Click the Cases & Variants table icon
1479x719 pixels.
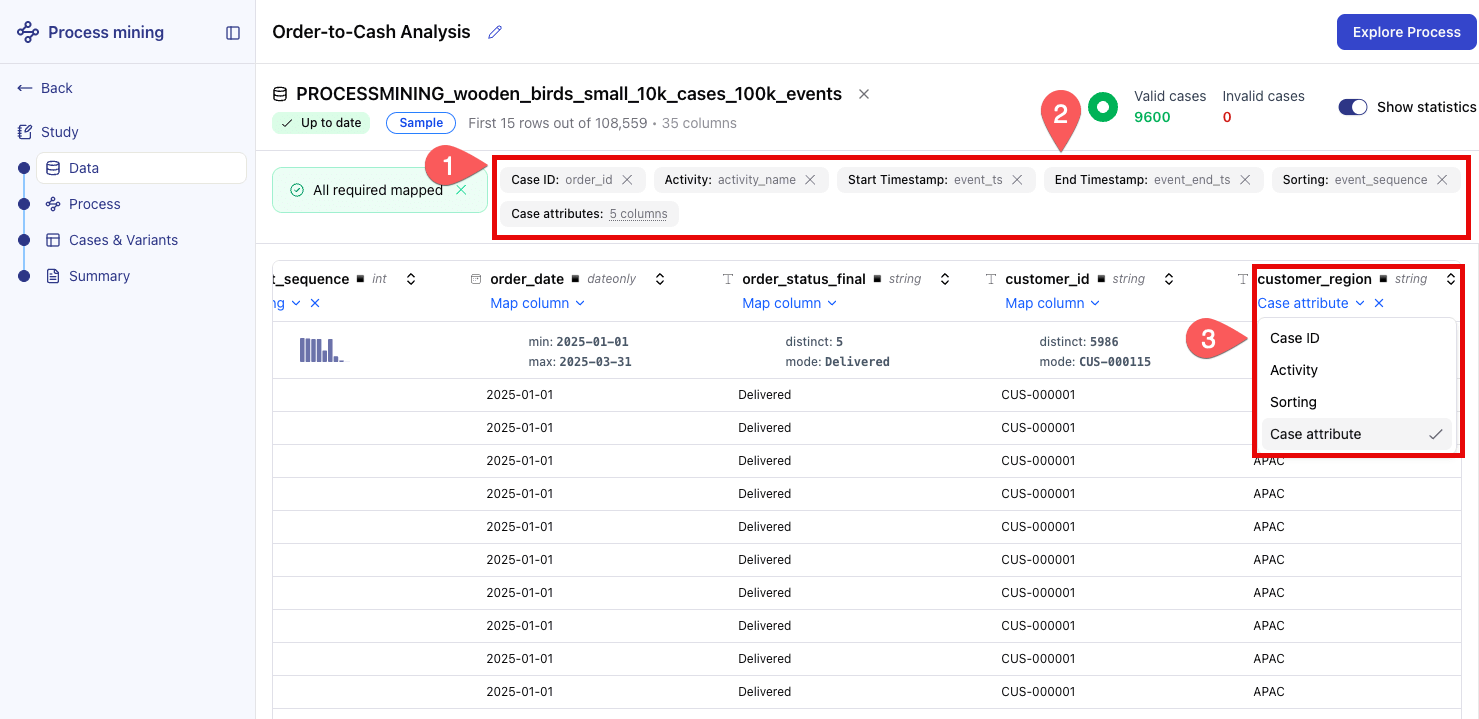pyautogui.click(x=53, y=240)
